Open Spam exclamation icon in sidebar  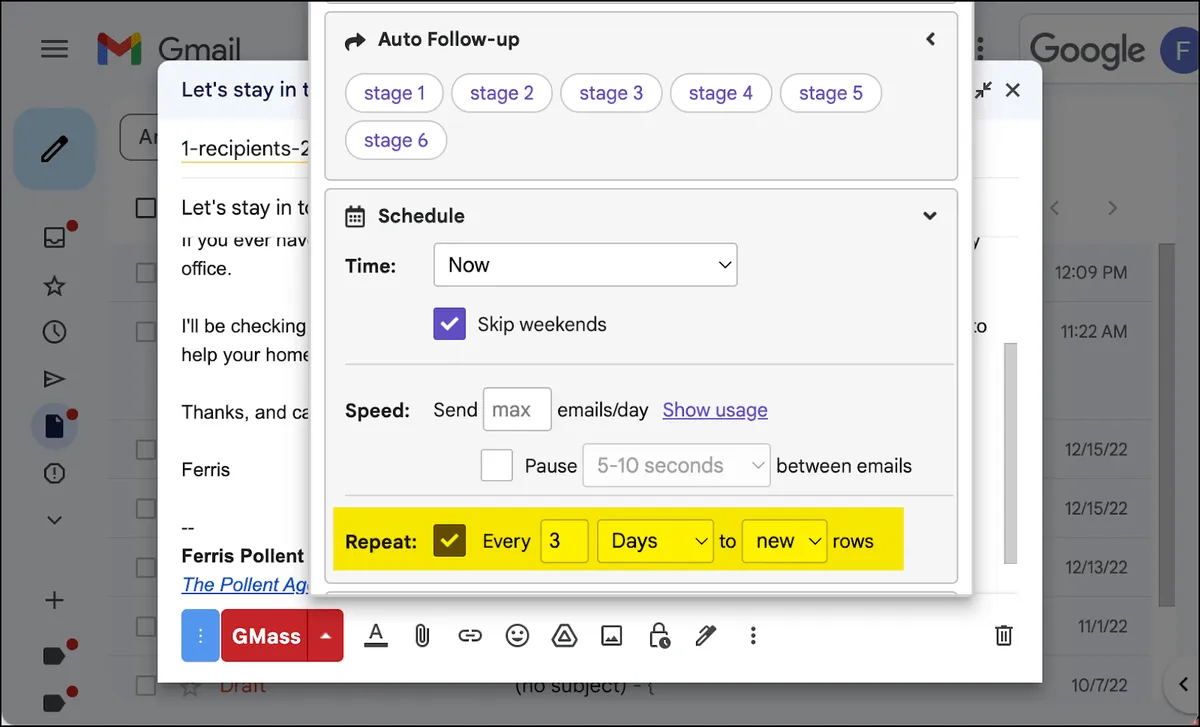[x=54, y=472]
